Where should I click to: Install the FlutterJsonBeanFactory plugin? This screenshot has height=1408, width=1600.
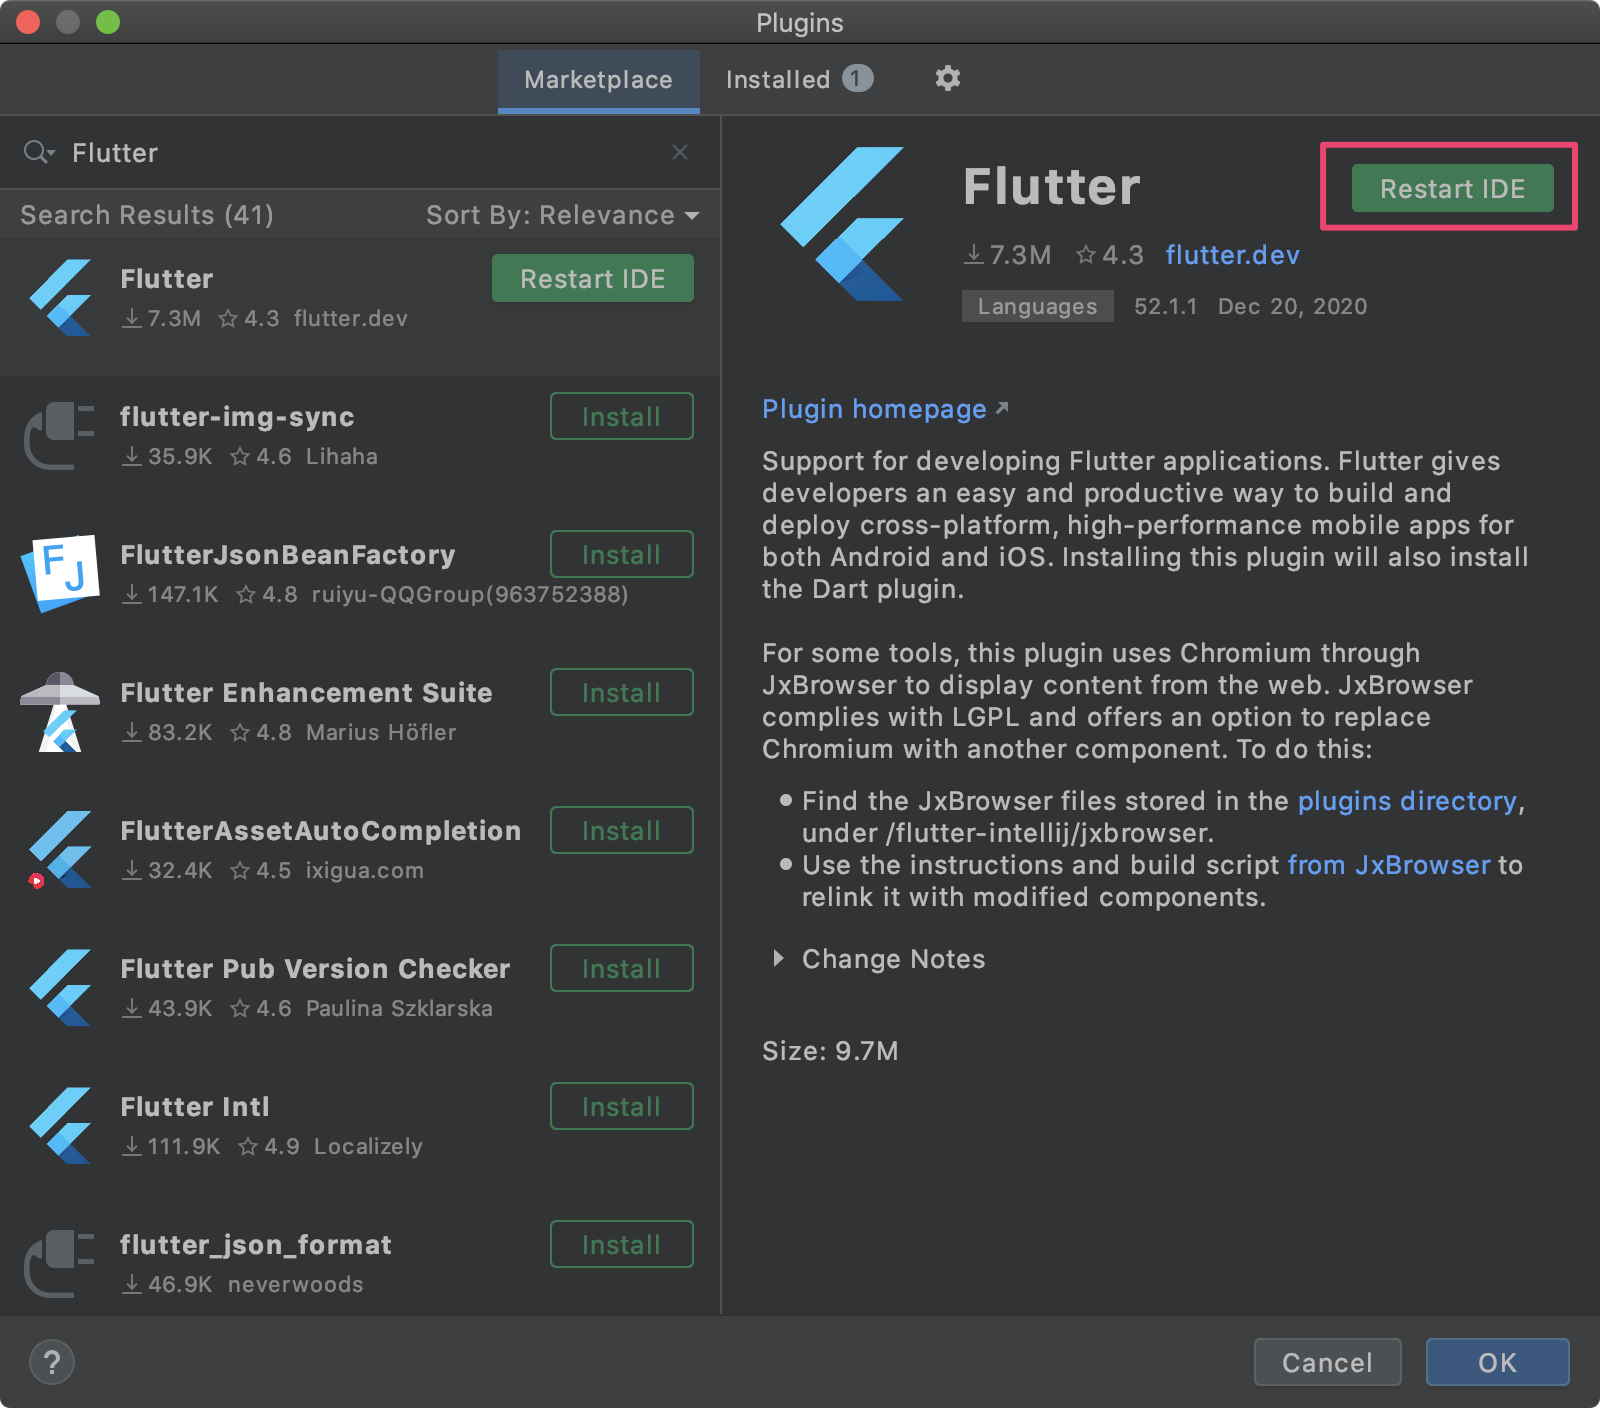(621, 554)
